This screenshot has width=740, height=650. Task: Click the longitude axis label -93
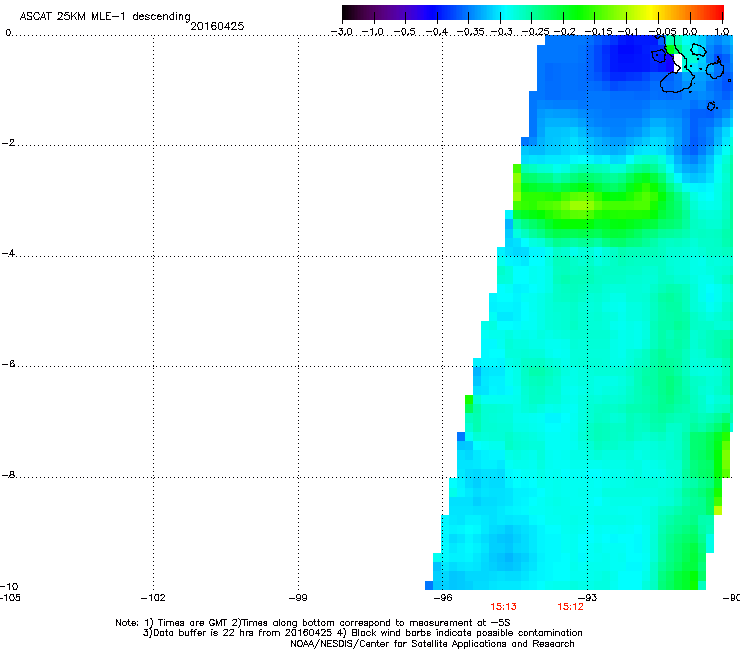588,598
